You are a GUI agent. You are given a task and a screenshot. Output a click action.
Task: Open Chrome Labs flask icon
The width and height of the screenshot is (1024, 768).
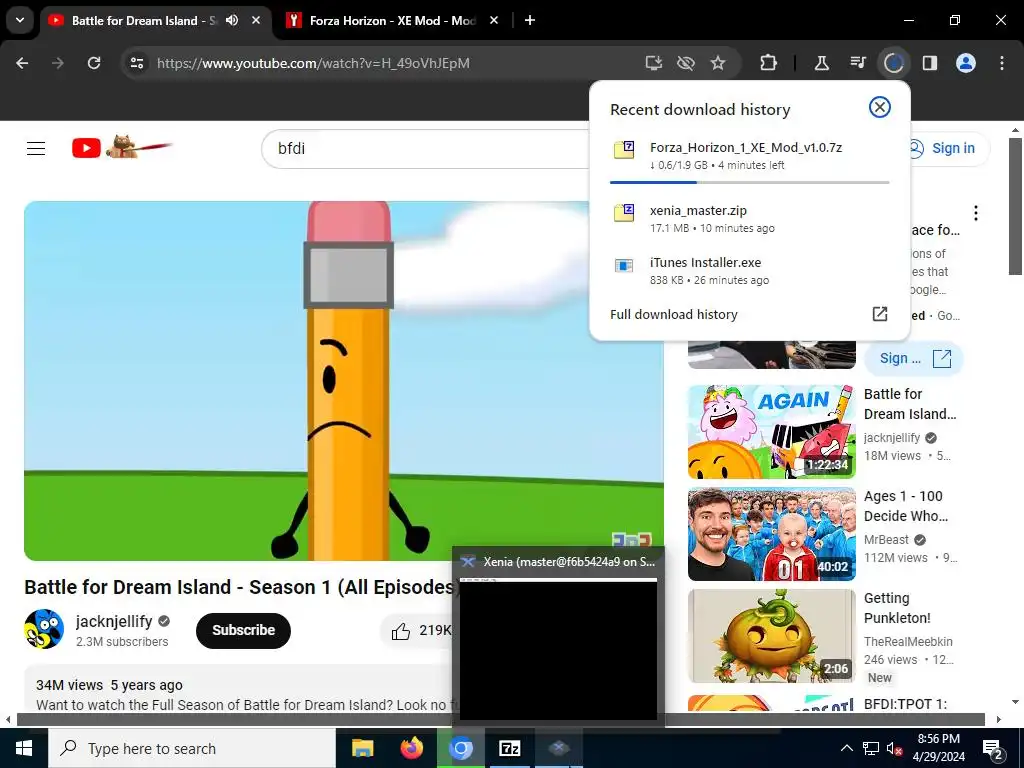[x=822, y=63]
